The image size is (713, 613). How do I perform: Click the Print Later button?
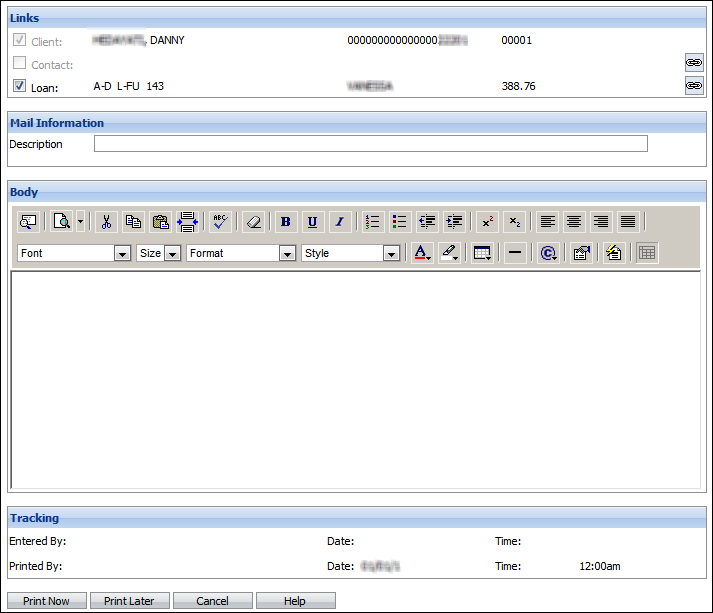(x=130, y=601)
